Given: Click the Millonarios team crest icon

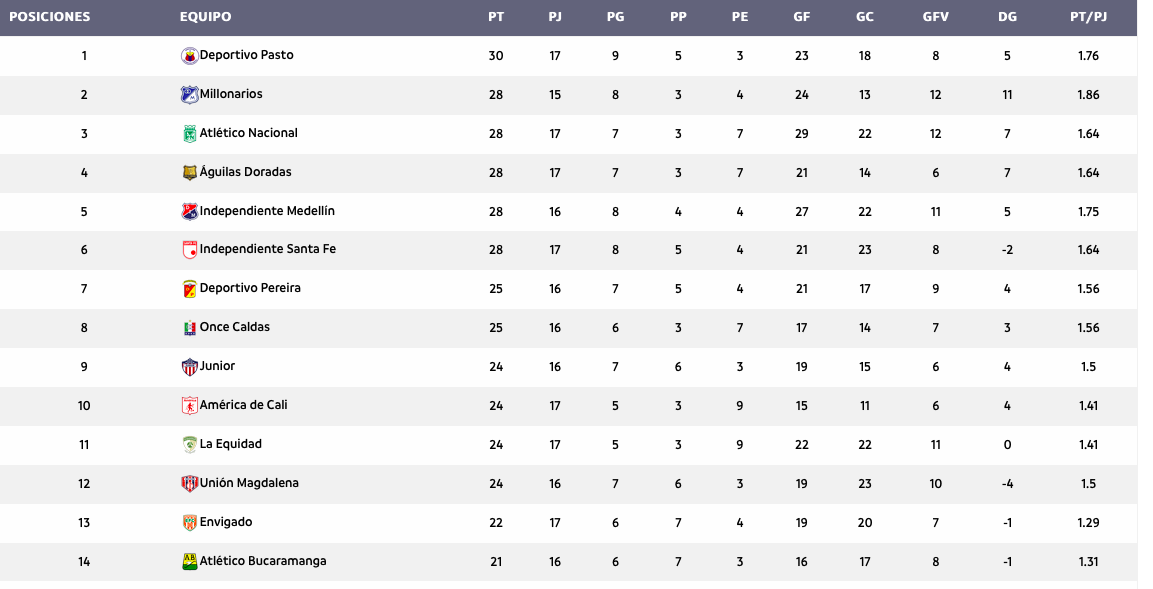Looking at the screenshot, I should click(189, 95).
